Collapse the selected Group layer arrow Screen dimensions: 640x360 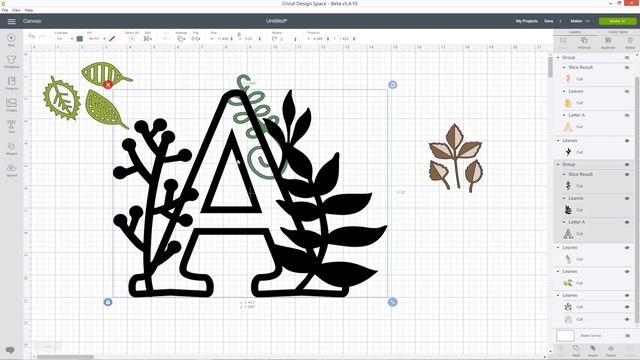(558, 164)
